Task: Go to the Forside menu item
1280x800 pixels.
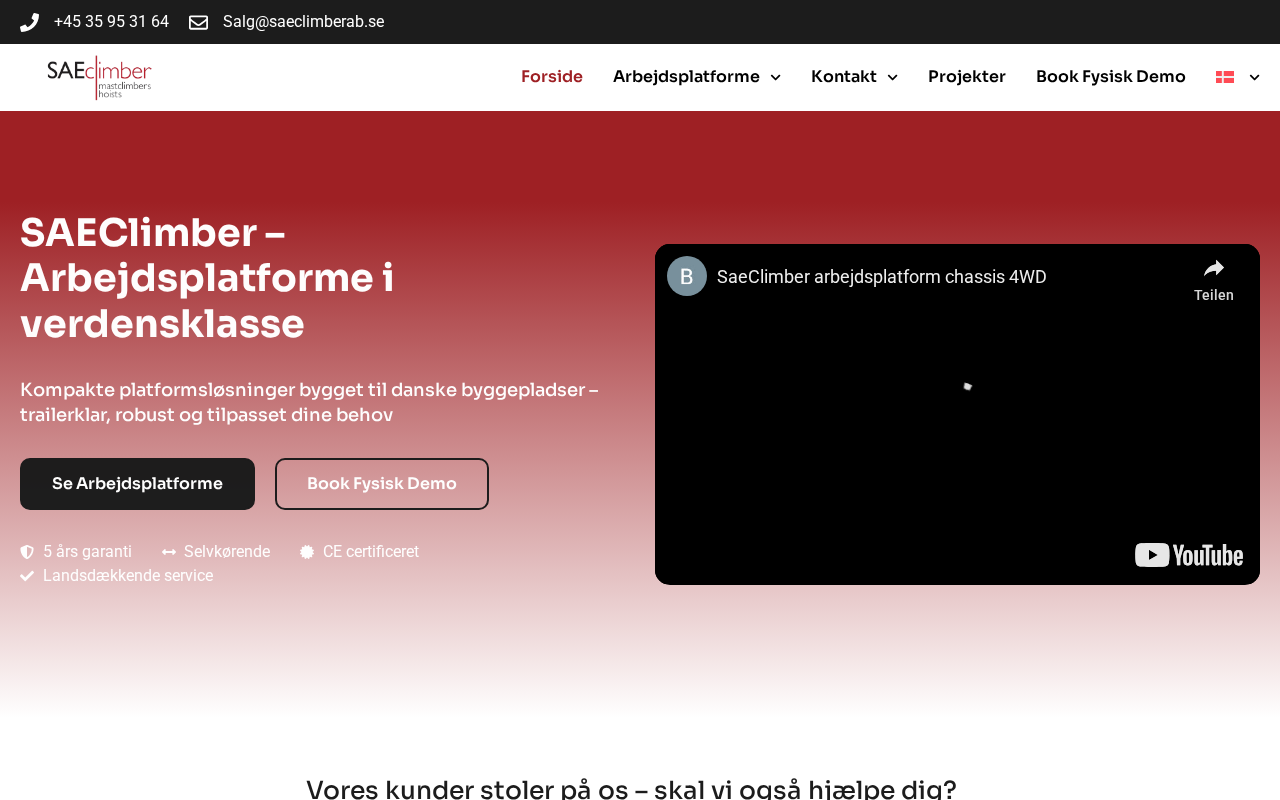Action: click(552, 77)
